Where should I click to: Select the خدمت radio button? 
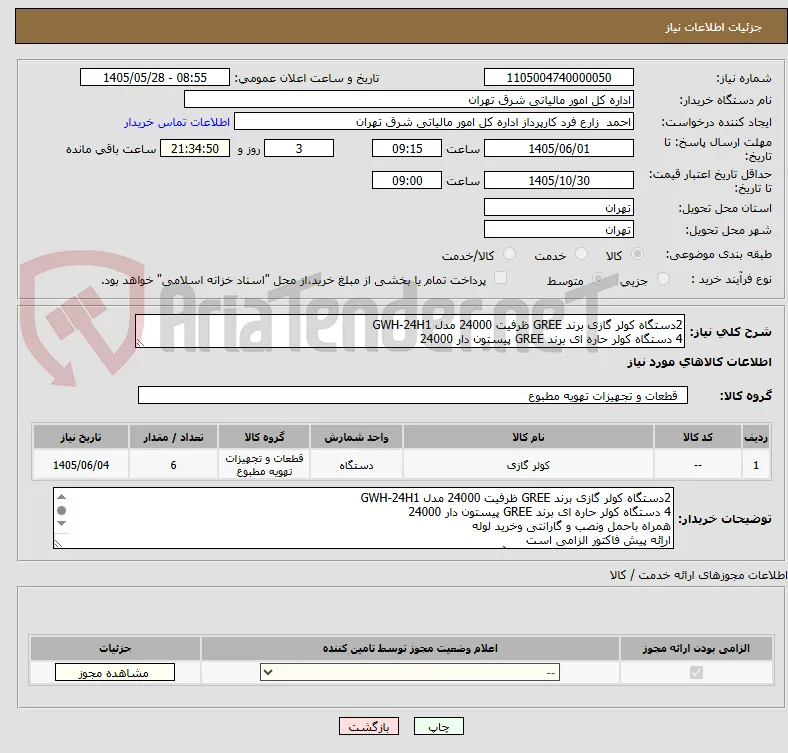click(x=581, y=254)
